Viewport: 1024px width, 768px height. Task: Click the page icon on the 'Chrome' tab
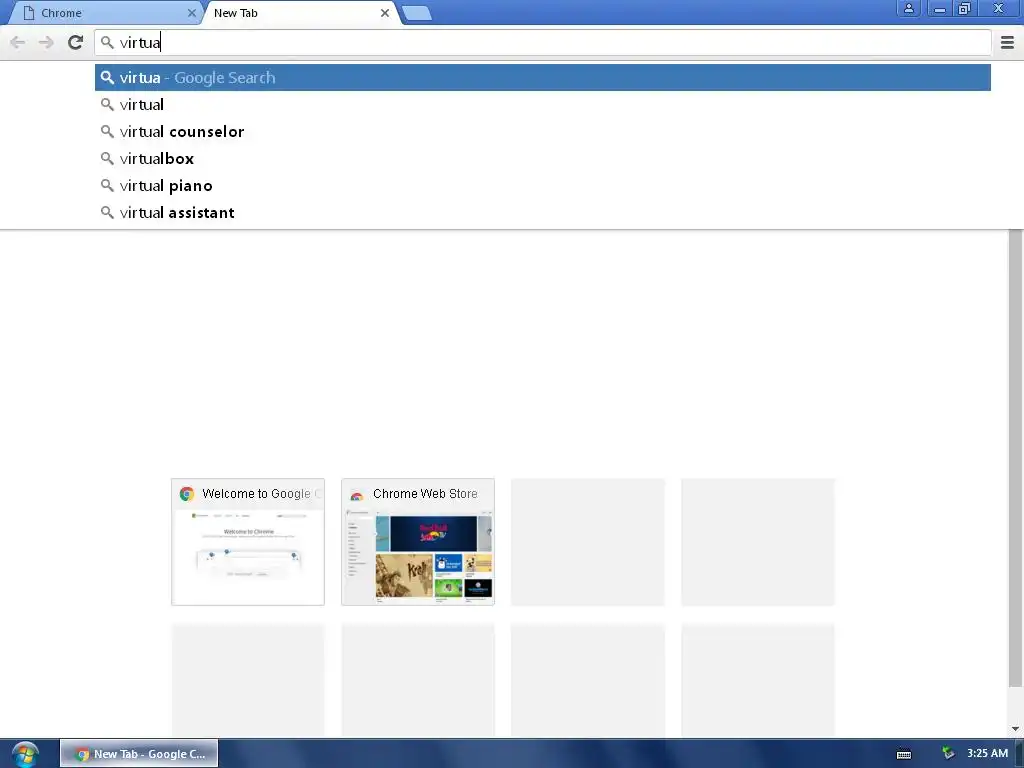click(x=28, y=12)
